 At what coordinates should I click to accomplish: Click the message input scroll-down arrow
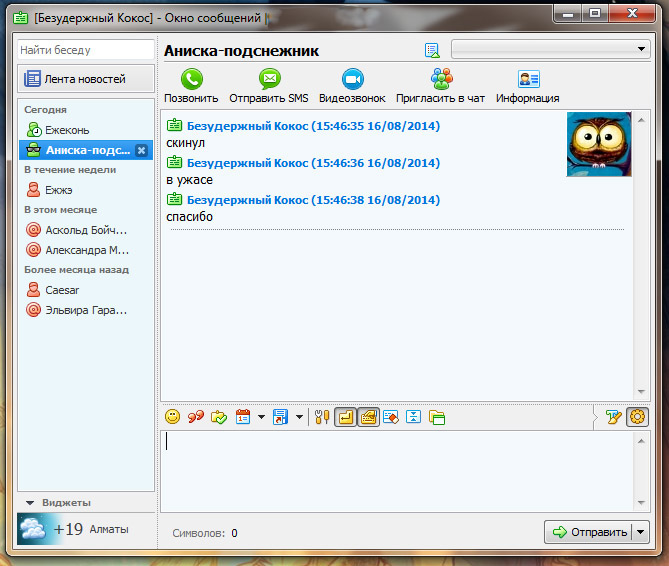pyautogui.click(x=641, y=502)
